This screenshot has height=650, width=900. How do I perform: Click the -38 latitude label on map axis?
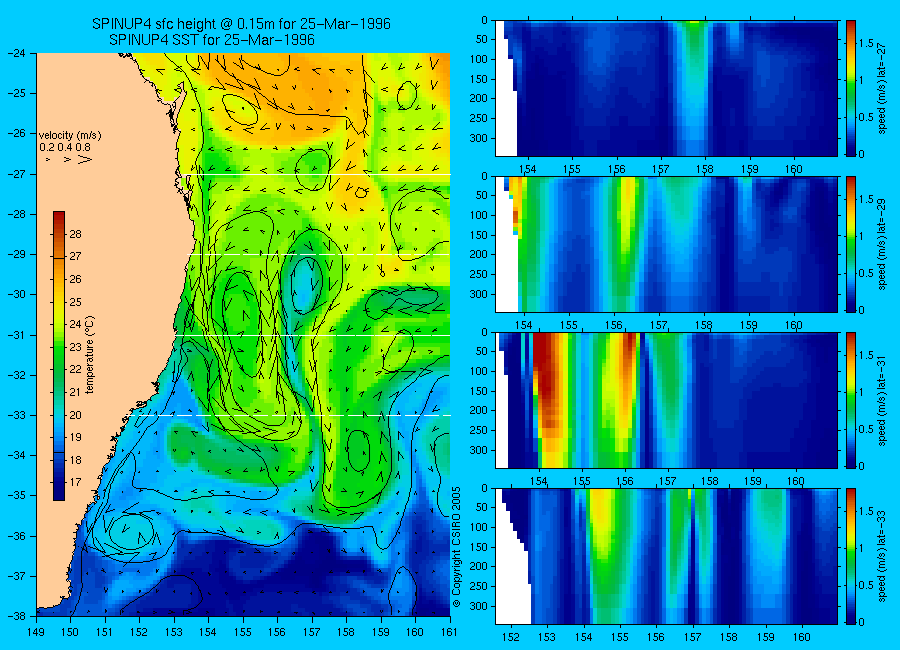16,616
